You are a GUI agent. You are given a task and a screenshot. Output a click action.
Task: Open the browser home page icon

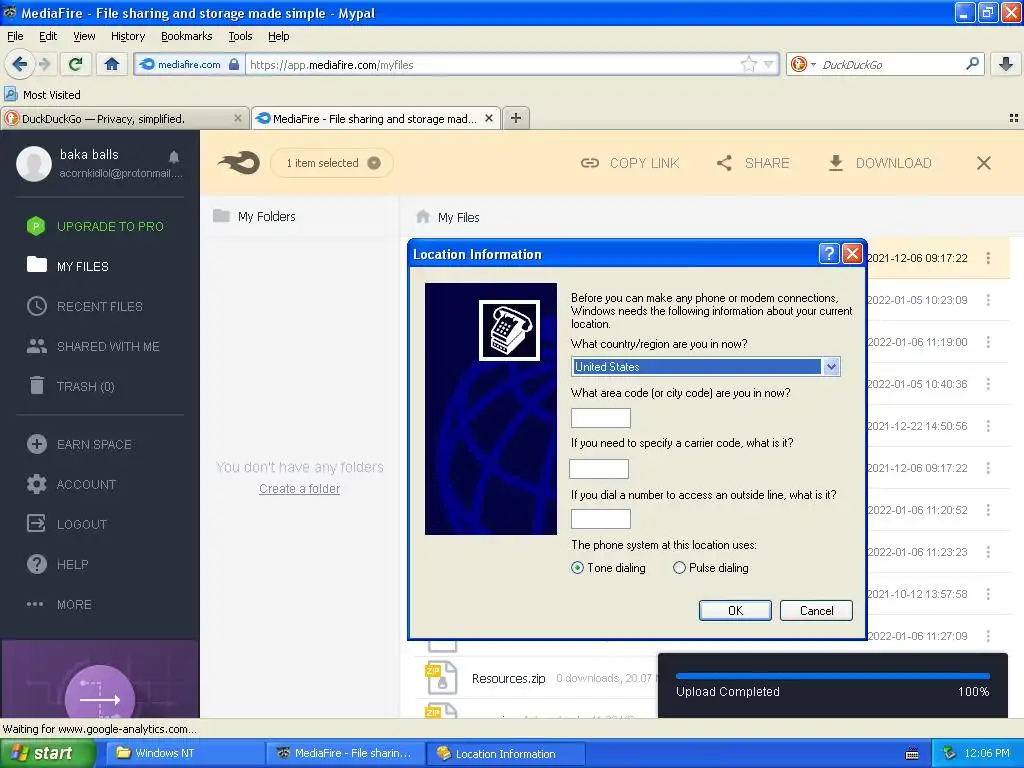pyautogui.click(x=112, y=64)
